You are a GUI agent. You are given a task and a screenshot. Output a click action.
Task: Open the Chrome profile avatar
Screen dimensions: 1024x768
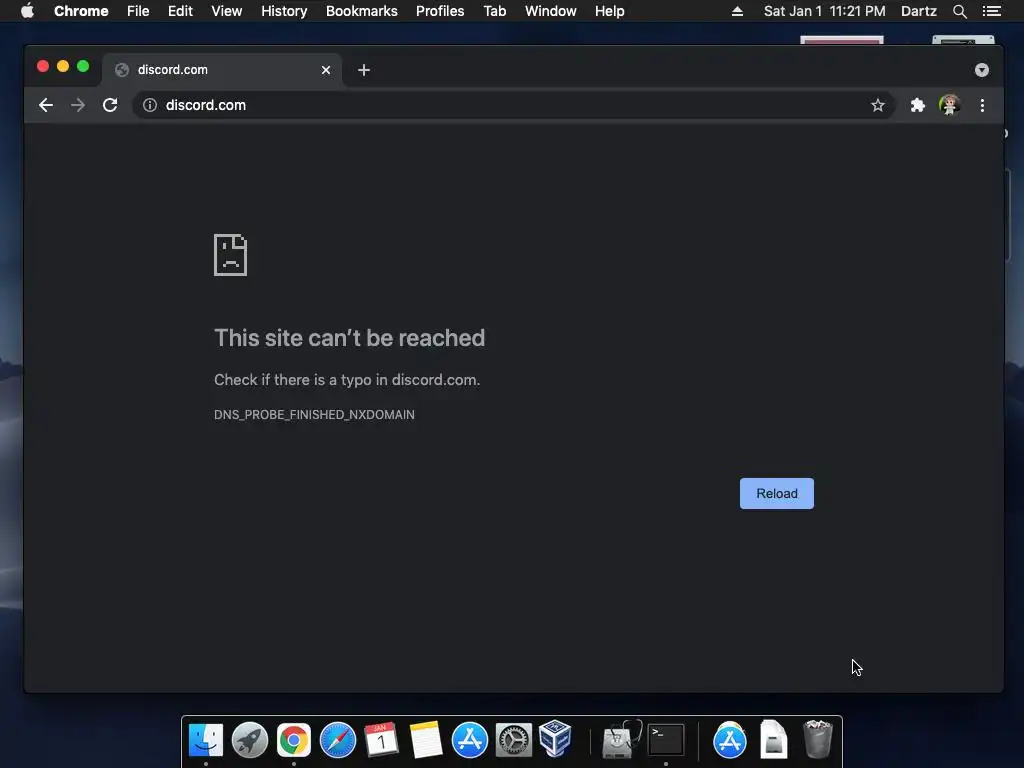tap(950, 105)
